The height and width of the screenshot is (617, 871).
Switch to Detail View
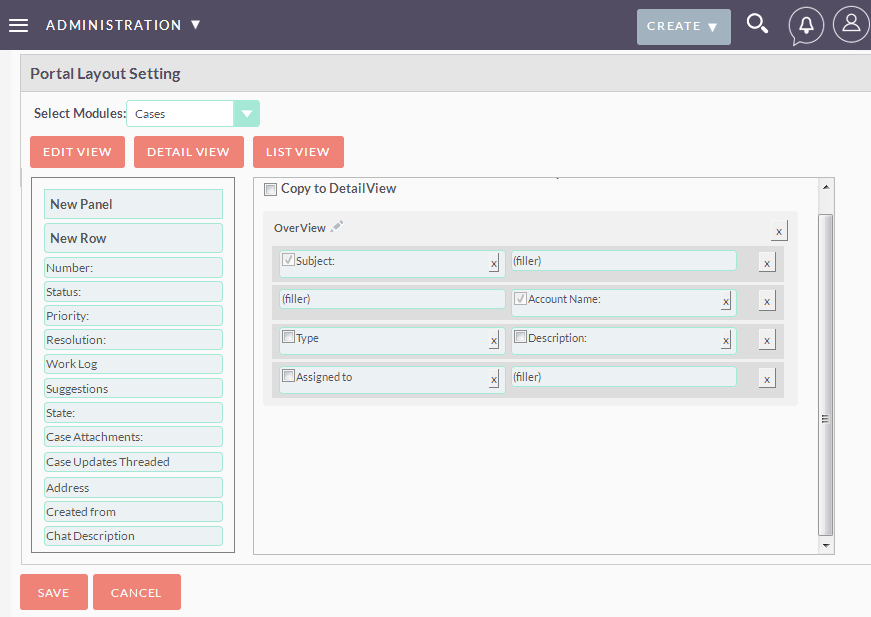click(188, 152)
